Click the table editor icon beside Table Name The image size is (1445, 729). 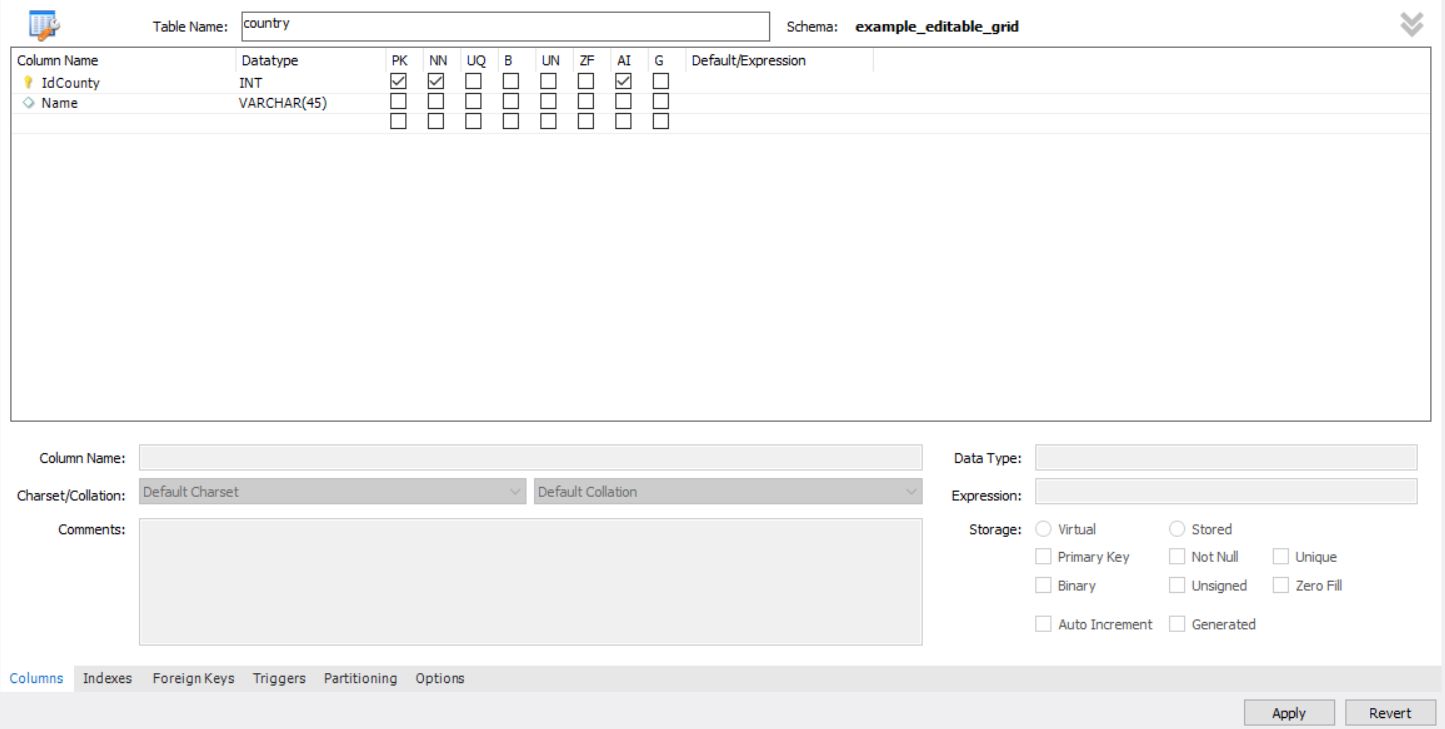click(43, 23)
